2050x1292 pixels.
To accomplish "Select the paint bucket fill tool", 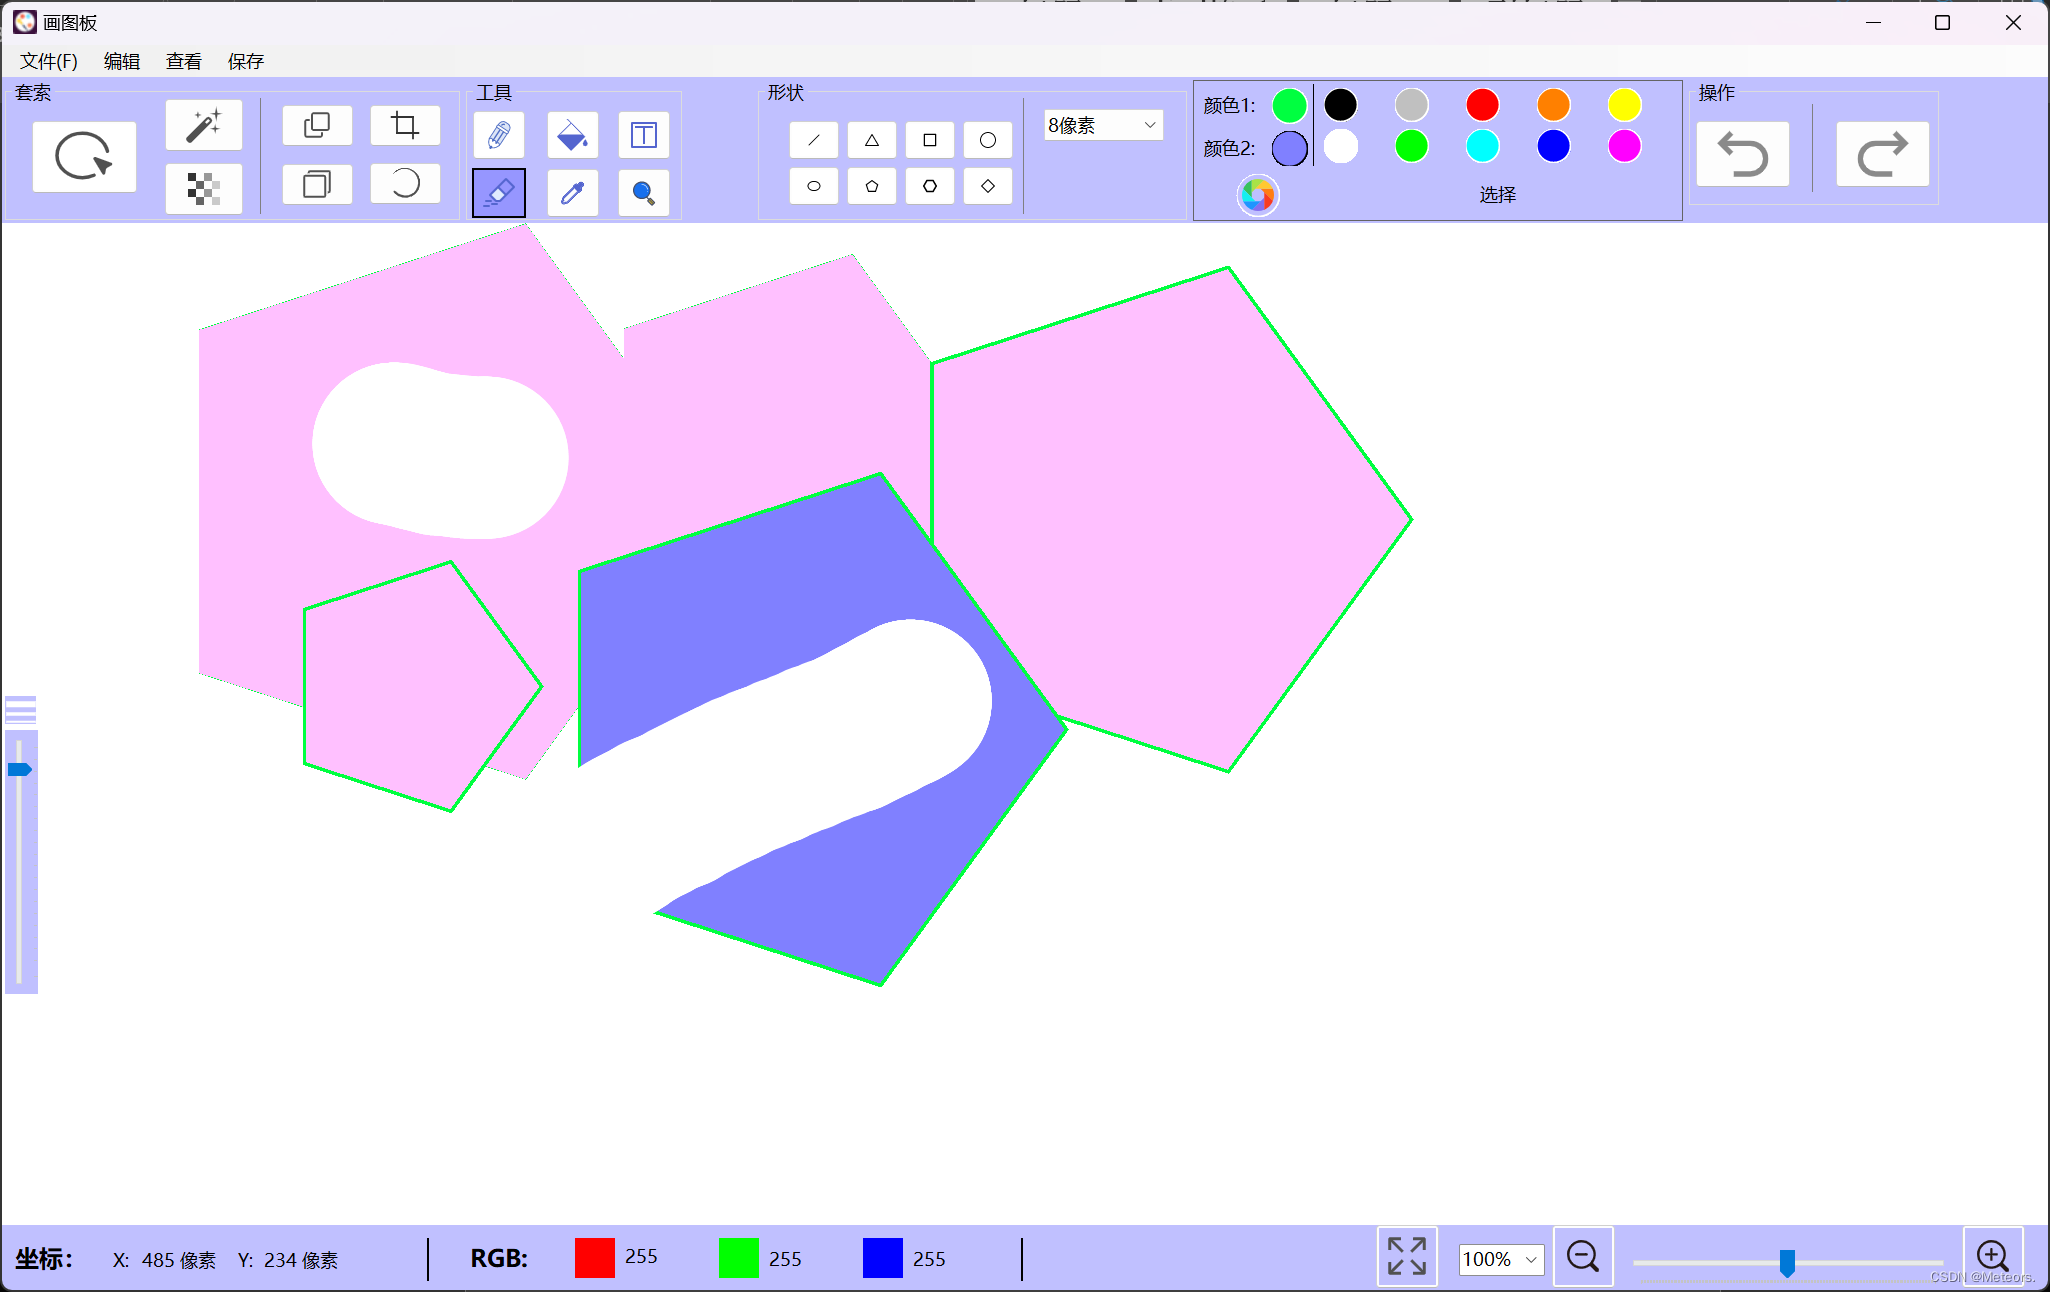I will tap(572, 135).
